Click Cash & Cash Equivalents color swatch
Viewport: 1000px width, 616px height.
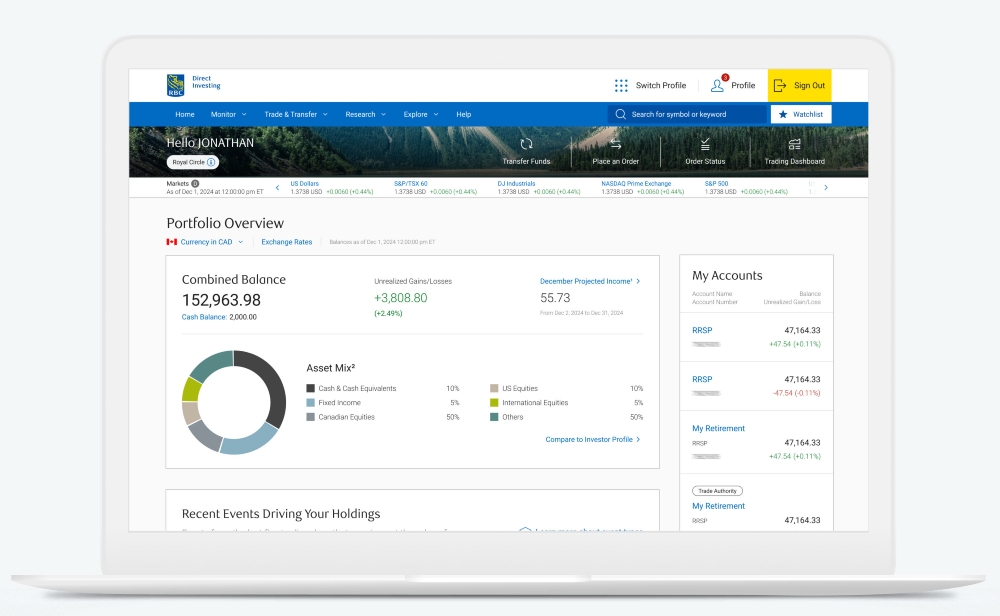click(x=311, y=388)
